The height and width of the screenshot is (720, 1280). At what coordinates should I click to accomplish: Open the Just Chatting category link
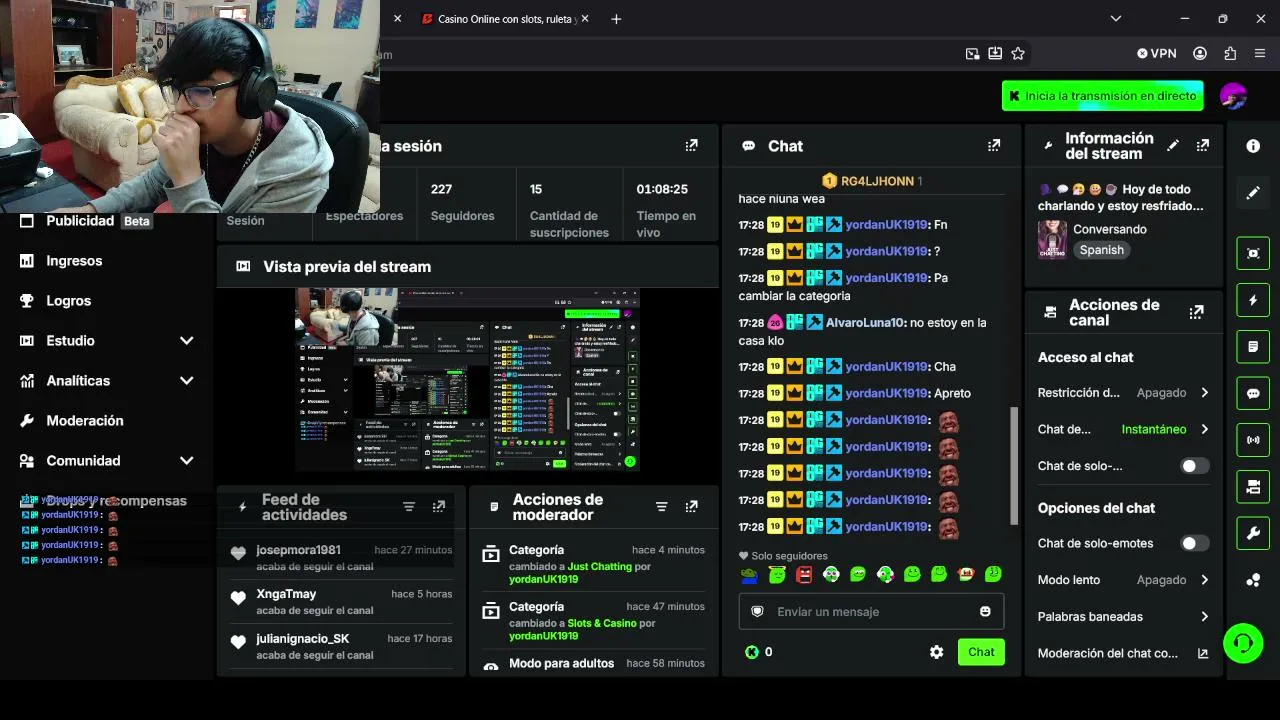(x=600, y=566)
